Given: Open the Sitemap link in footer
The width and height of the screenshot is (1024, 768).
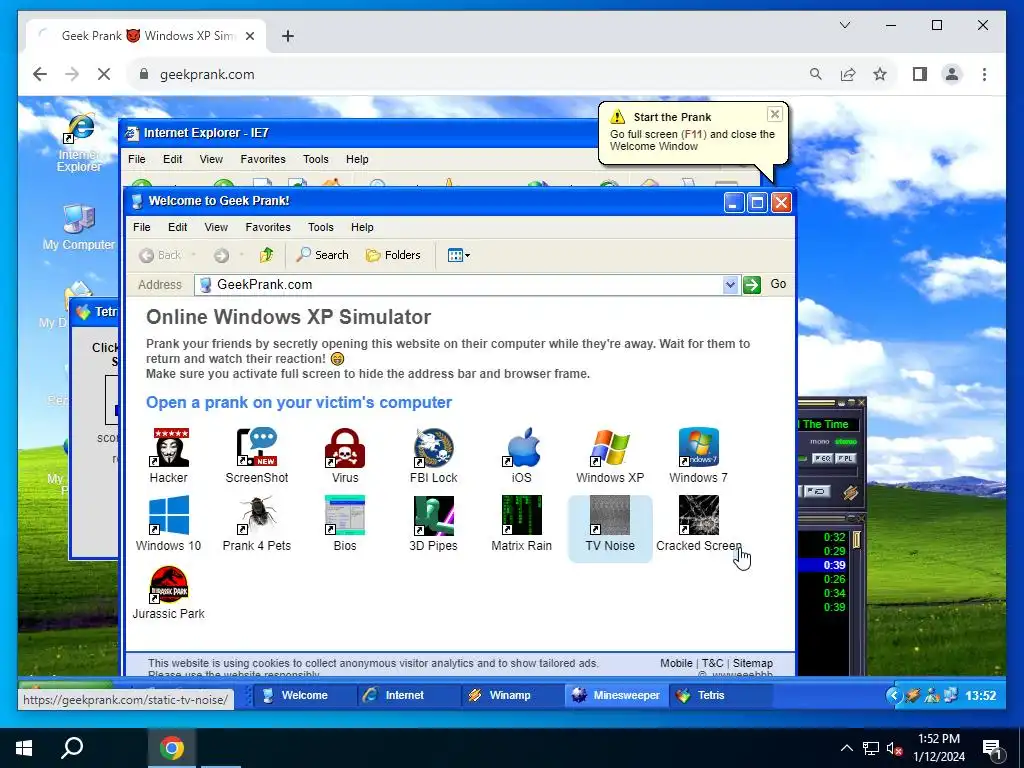Looking at the screenshot, I should pos(752,663).
